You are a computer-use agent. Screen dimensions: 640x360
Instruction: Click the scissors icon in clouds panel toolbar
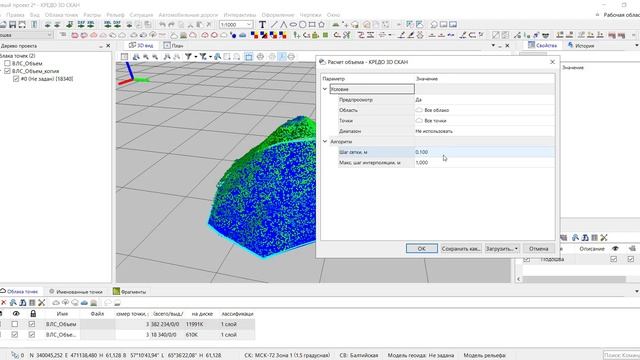[42, 302]
